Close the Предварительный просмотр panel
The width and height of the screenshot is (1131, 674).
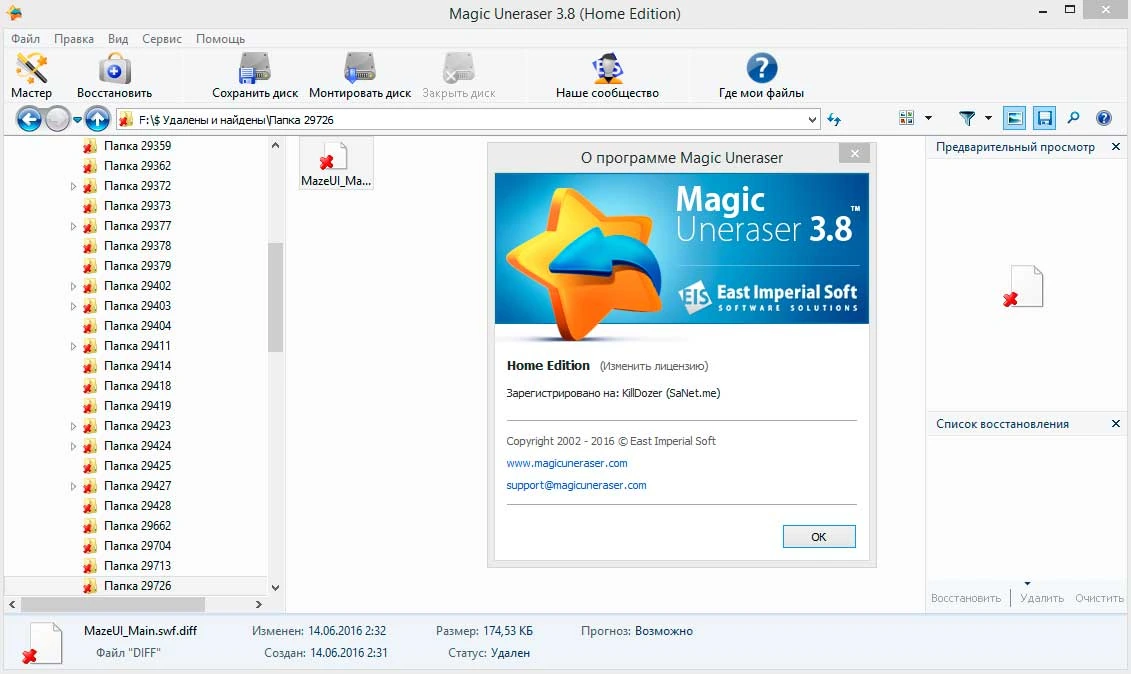pyautogui.click(x=1116, y=146)
